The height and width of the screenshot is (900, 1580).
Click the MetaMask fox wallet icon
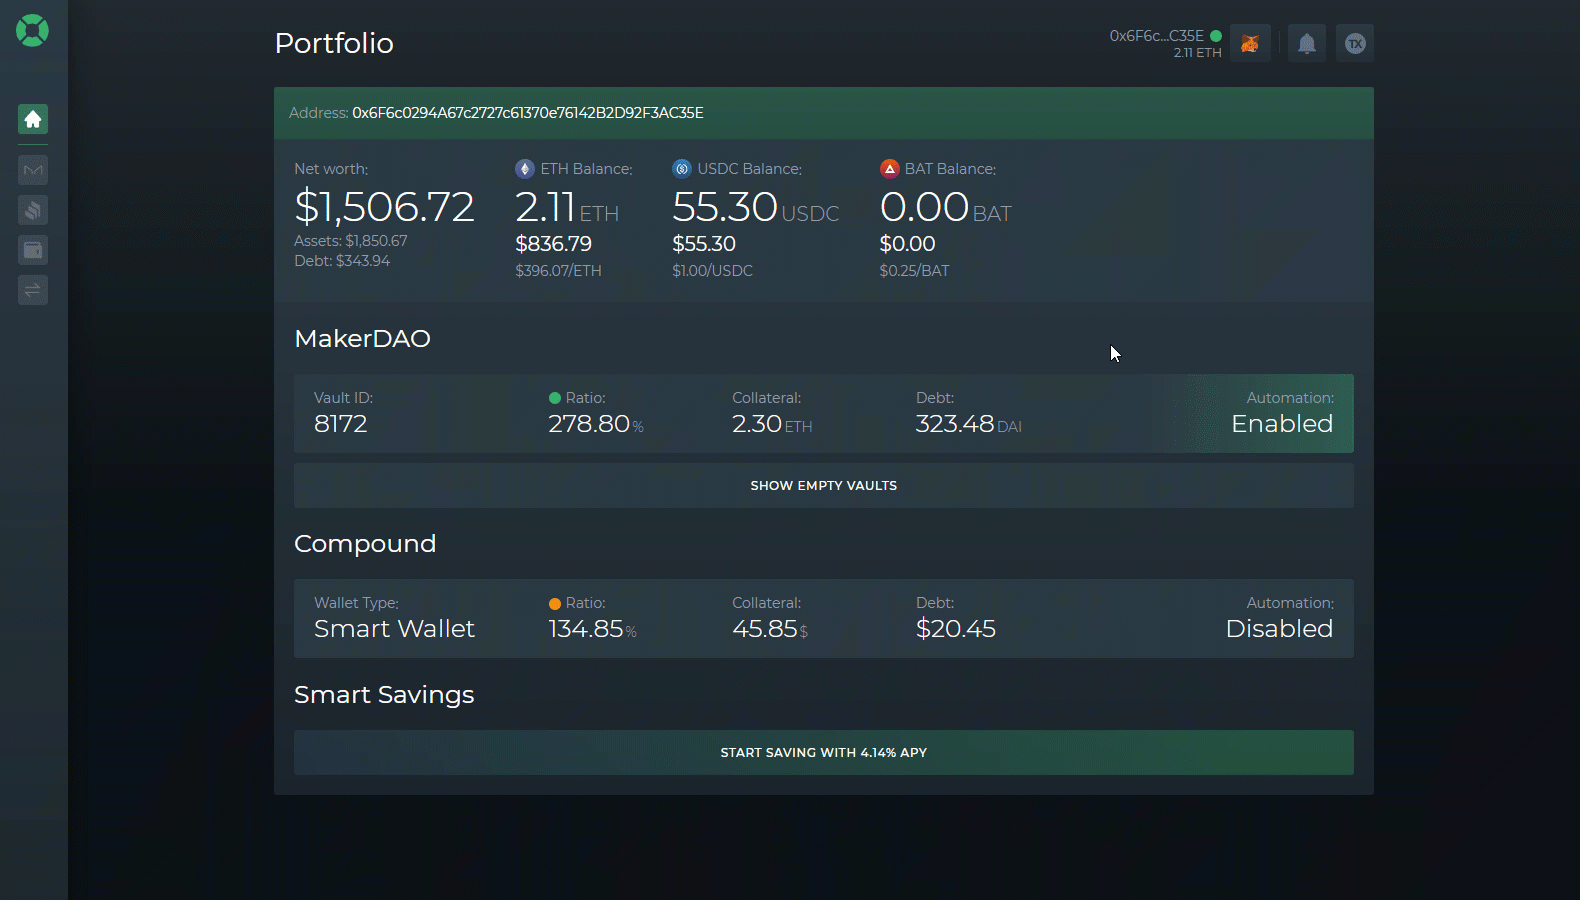click(1250, 43)
